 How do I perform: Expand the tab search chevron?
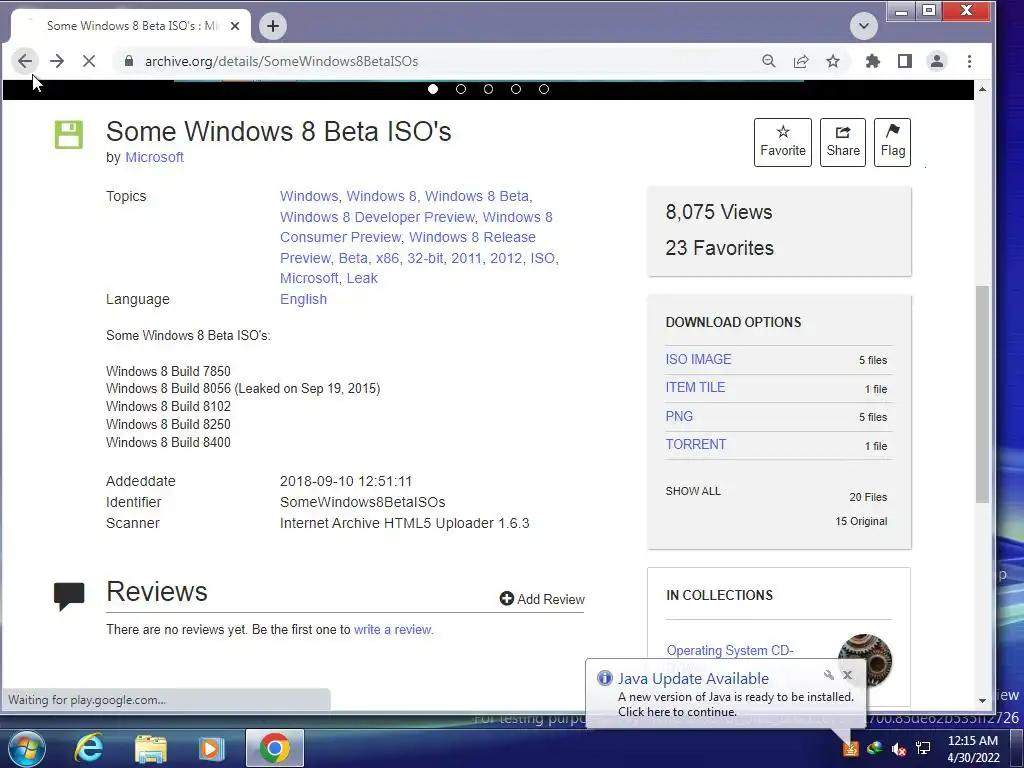pos(863,26)
